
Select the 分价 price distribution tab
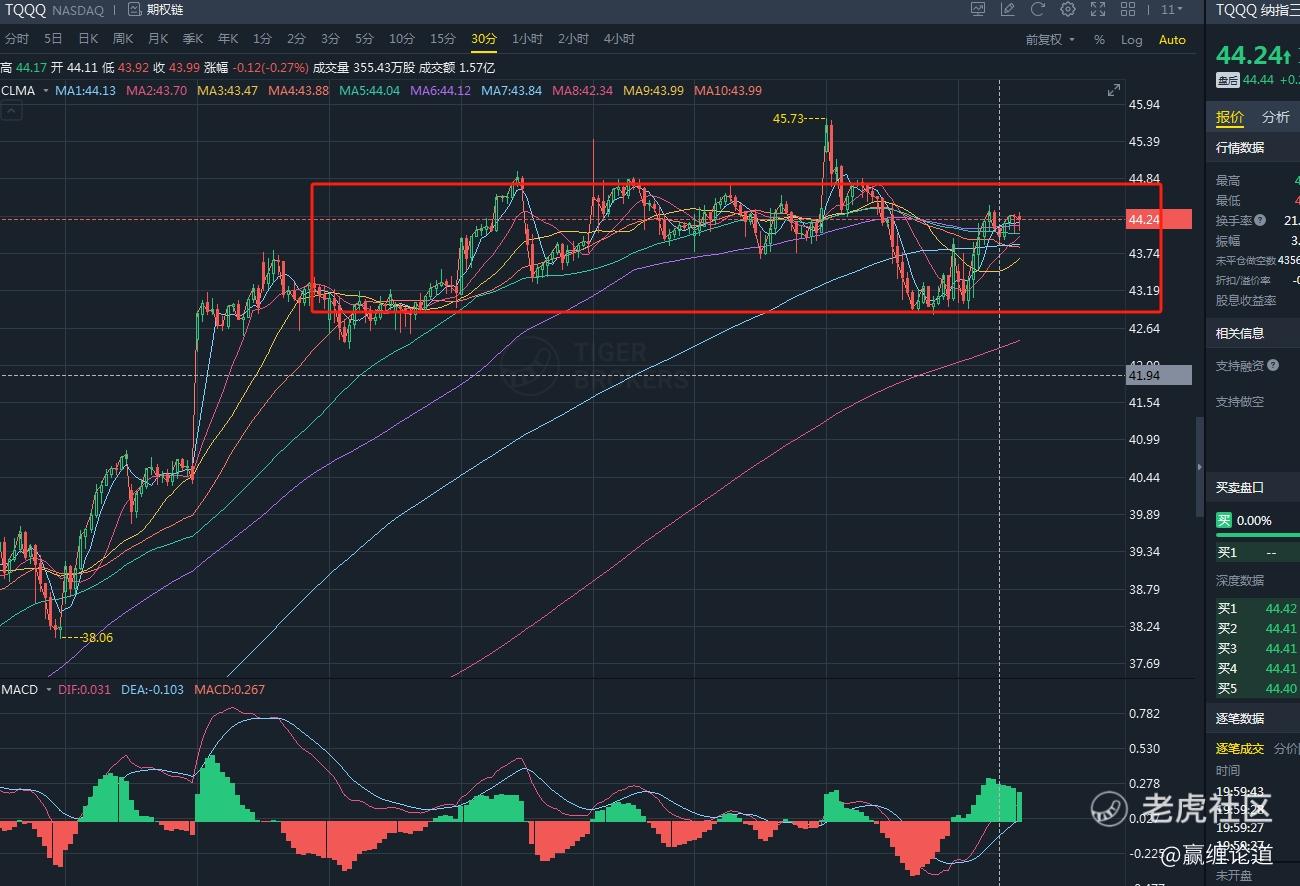[x=1287, y=748]
